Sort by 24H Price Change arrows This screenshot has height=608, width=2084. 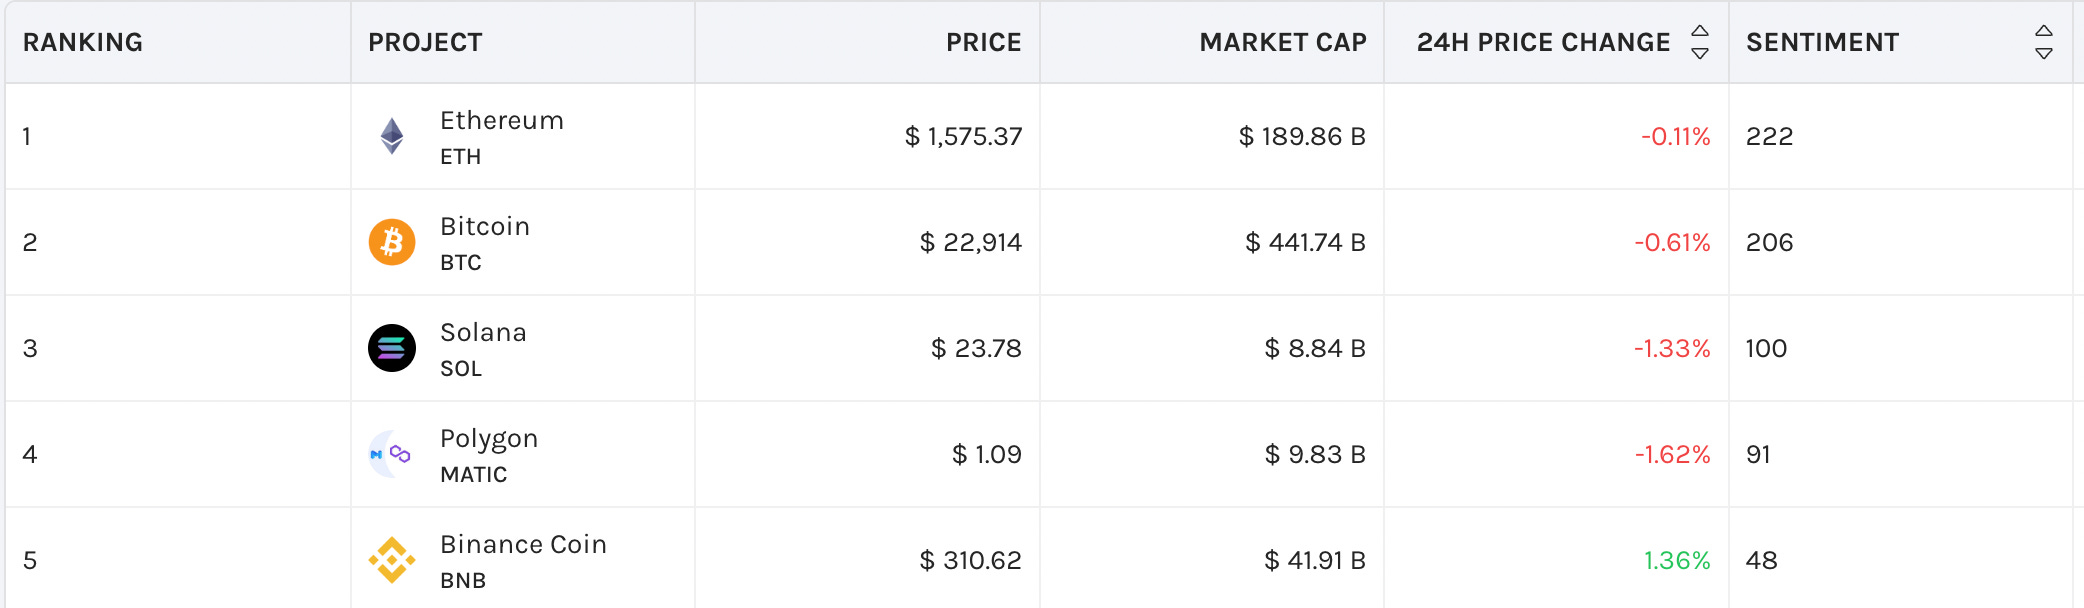(x=1700, y=42)
